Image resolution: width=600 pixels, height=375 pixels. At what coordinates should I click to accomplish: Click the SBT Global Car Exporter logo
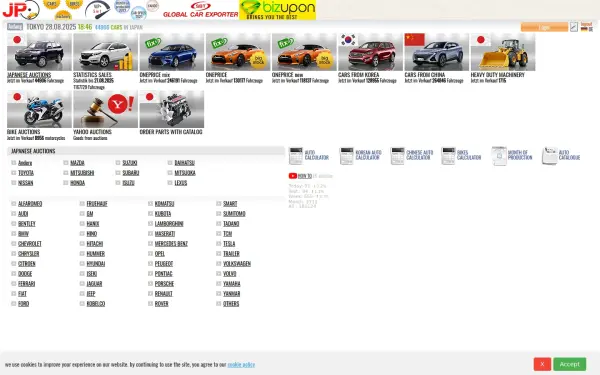(x=201, y=10)
